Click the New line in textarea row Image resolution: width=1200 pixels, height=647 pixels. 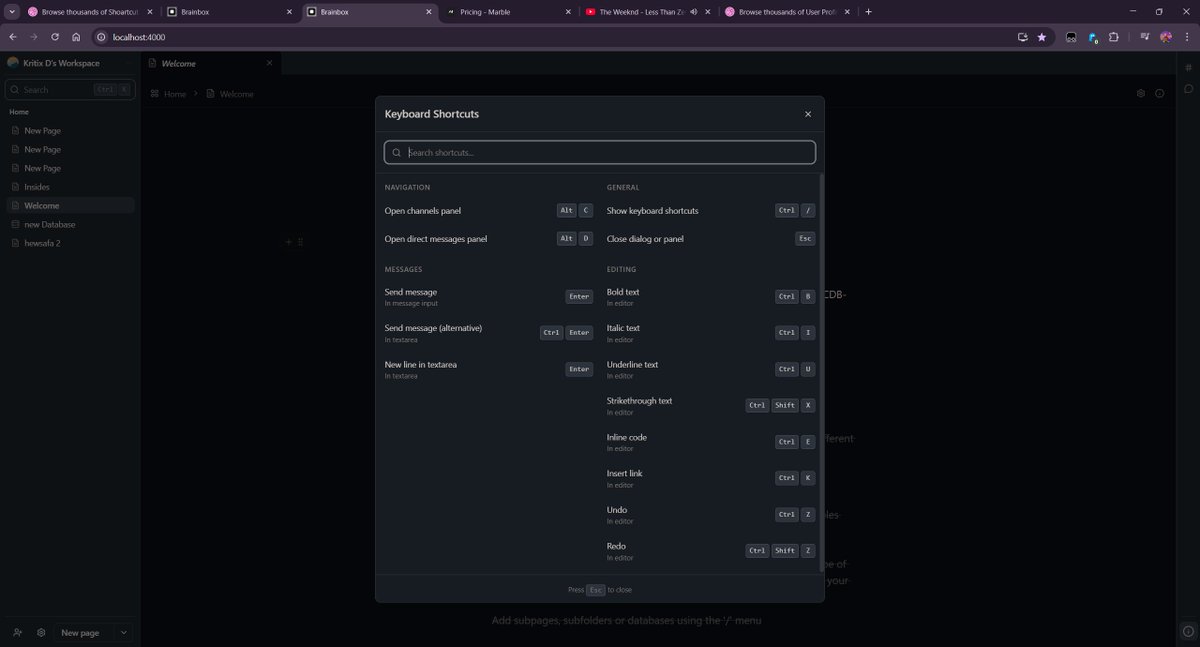(x=489, y=369)
